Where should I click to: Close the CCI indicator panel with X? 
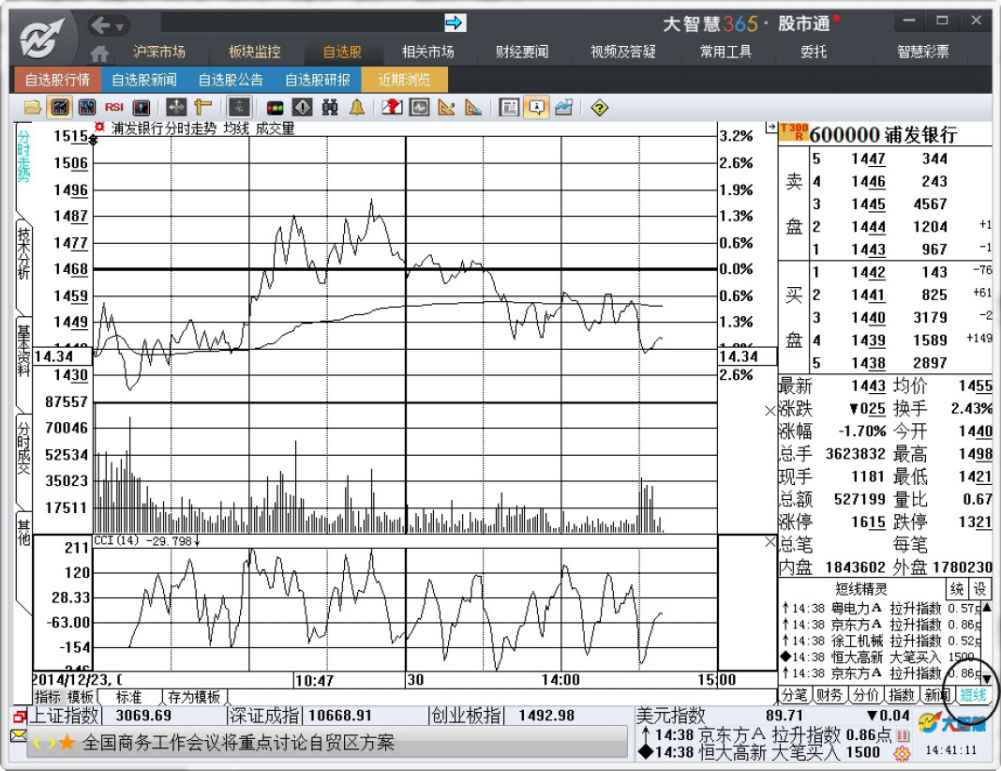click(771, 542)
